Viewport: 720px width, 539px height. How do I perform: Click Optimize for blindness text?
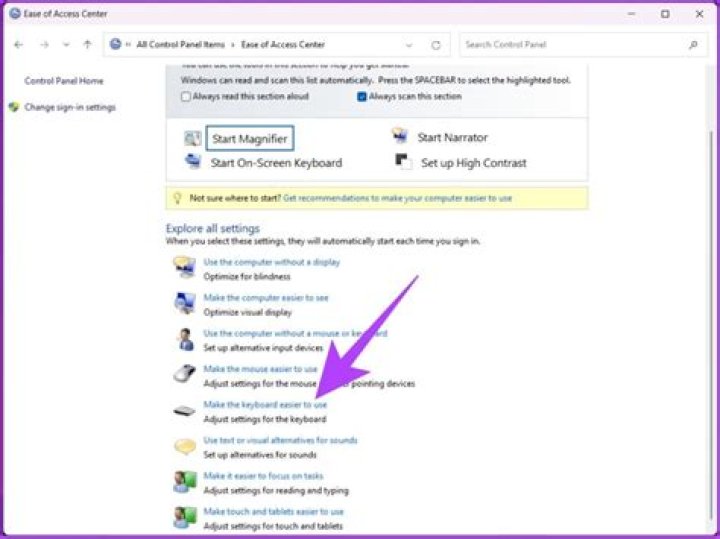click(x=247, y=276)
